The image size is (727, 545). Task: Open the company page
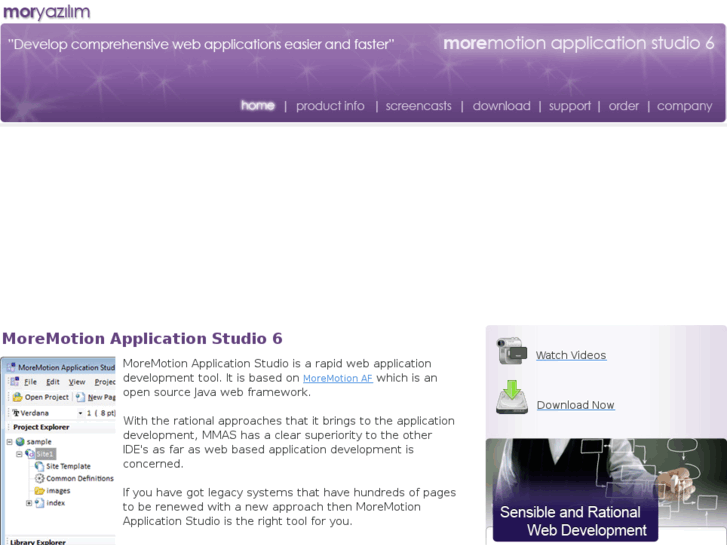[x=684, y=106]
